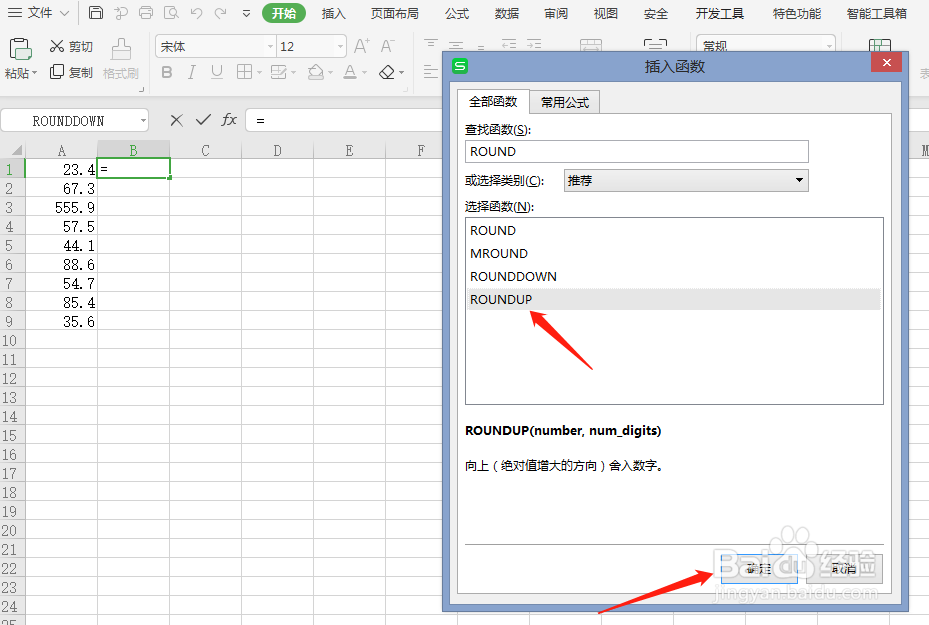Viewport: 929px width, 625px height.
Task: Open print preview
Action: click(x=171, y=13)
